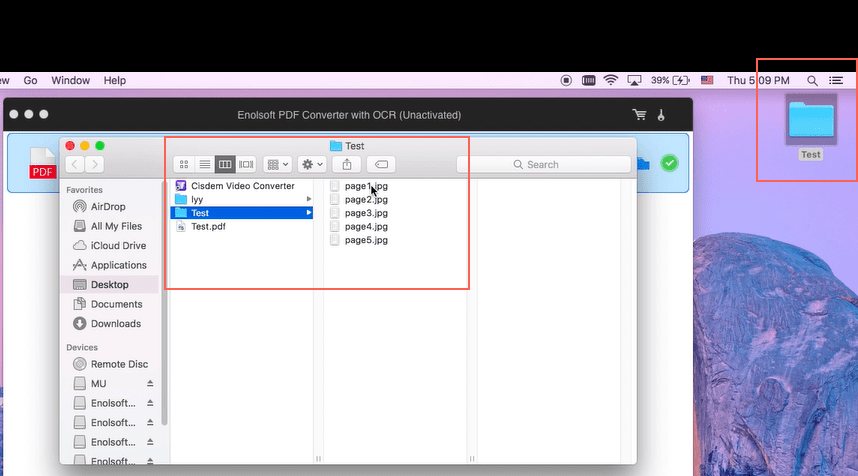
Task: Select the Test folder on desktop
Action: (x=811, y=127)
